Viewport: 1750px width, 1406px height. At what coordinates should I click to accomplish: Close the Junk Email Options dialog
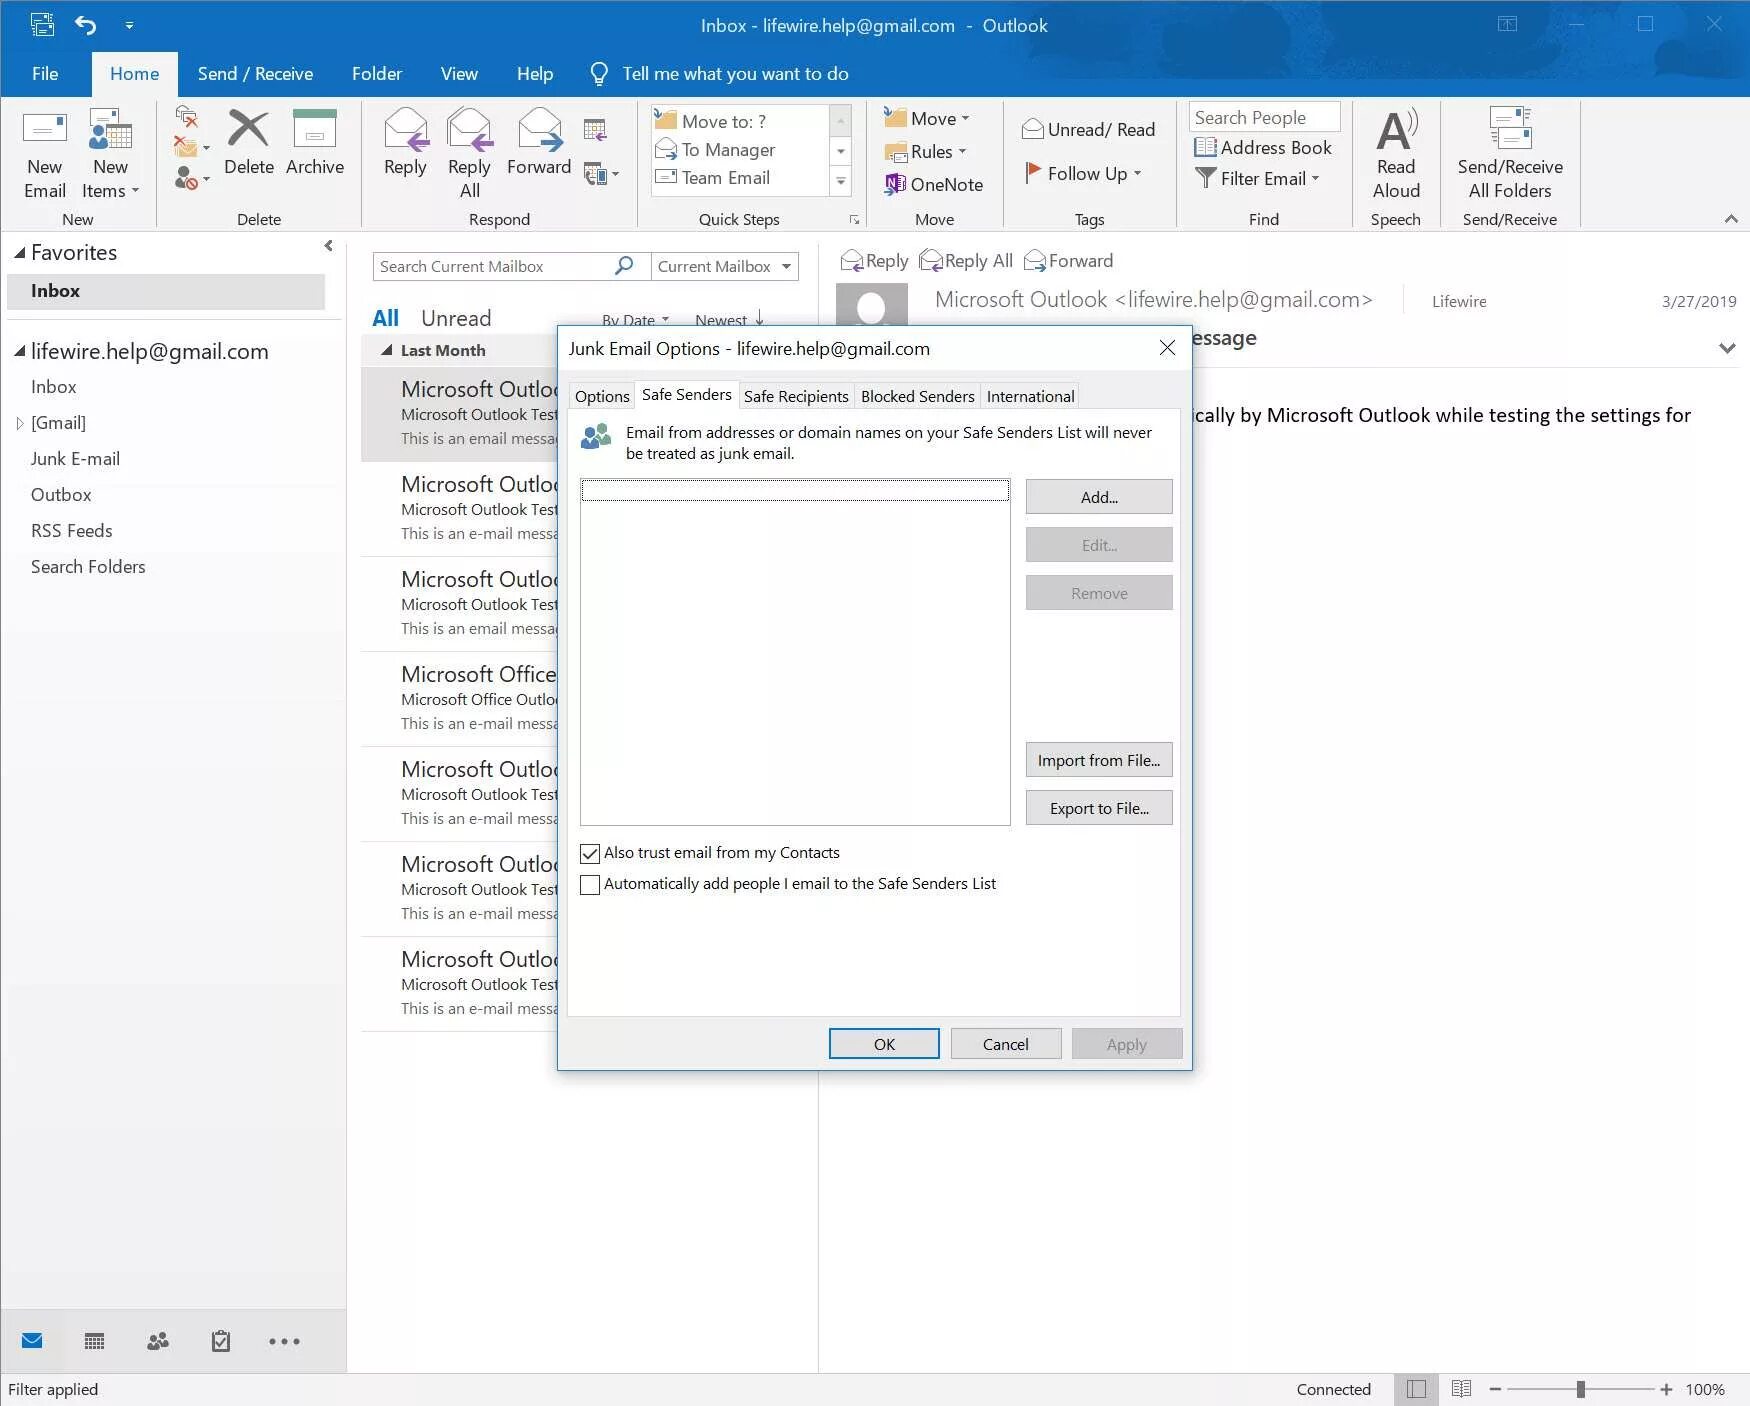click(x=1167, y=348)
